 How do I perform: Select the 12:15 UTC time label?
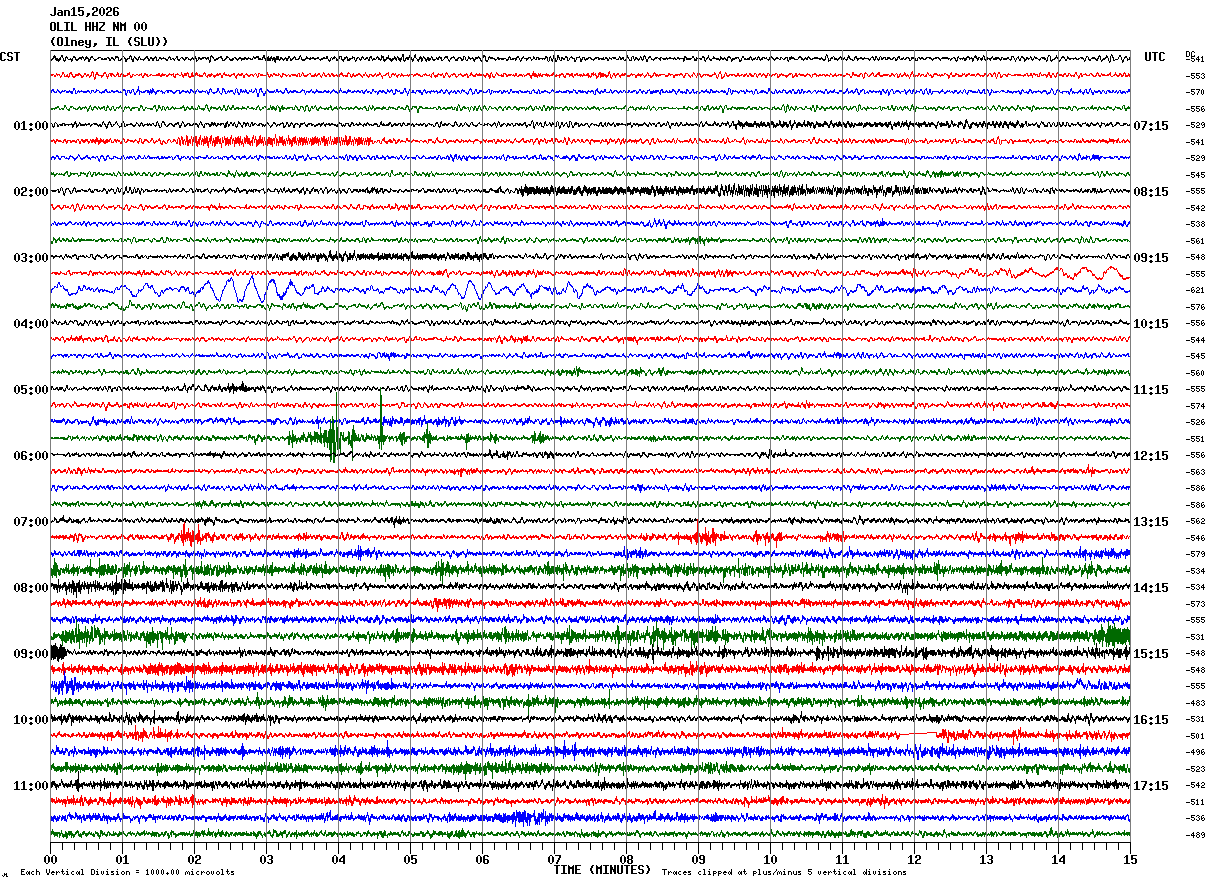1151,455
